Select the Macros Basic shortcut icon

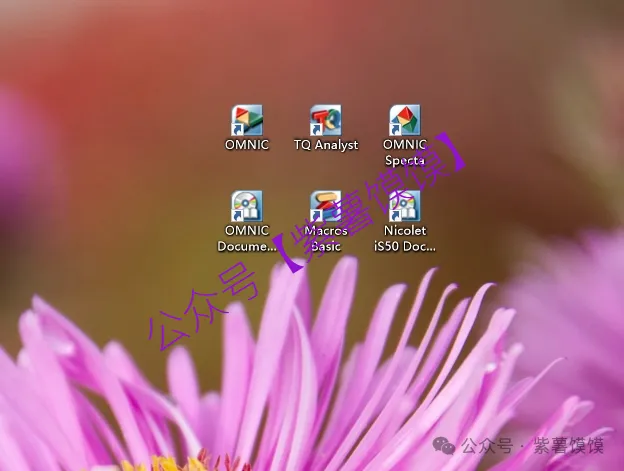(325, 206)
